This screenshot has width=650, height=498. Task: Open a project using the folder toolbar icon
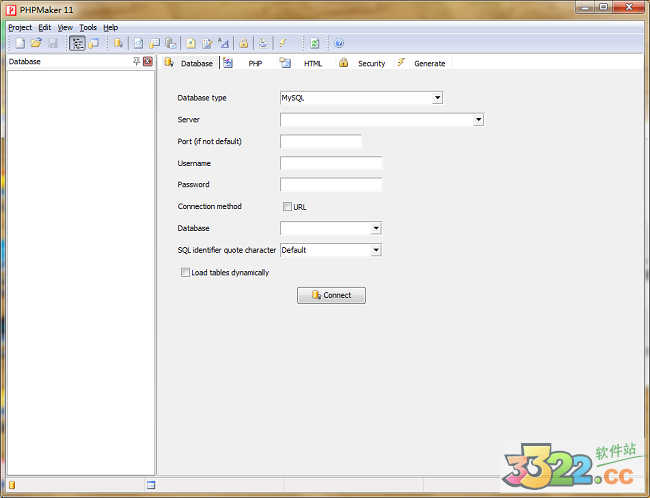(36, 43)
